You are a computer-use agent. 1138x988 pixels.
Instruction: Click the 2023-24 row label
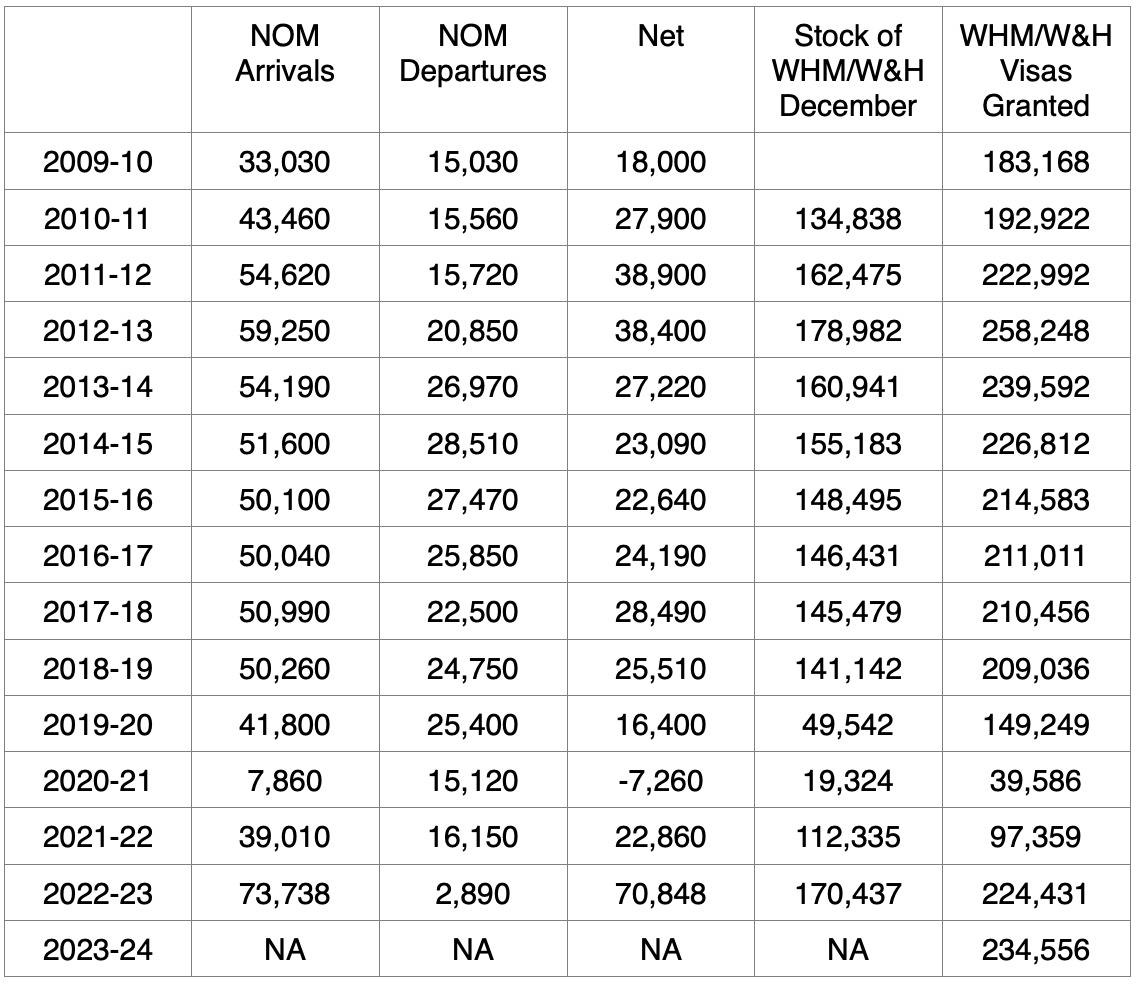(x=97, y=950)
